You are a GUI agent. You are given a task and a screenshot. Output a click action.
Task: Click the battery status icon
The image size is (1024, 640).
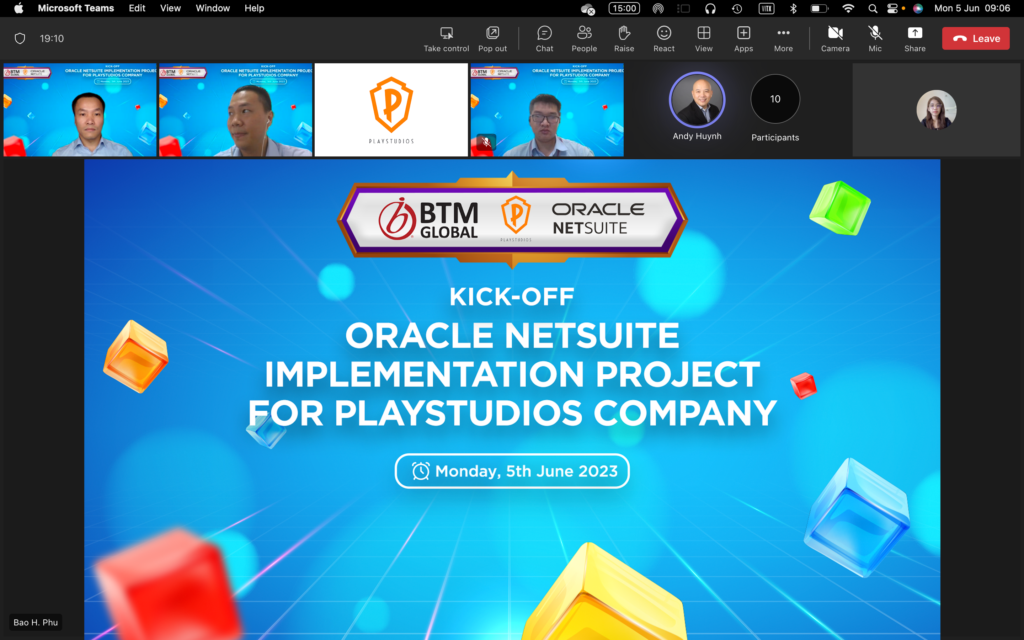819,8
